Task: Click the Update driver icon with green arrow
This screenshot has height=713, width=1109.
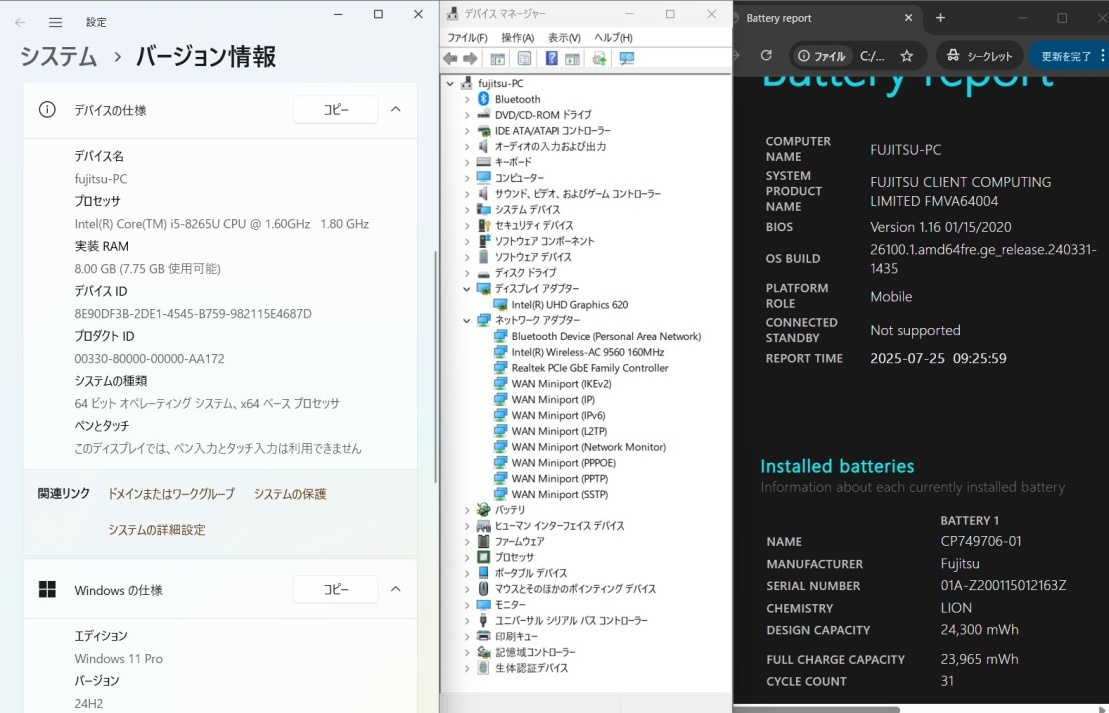Action: coord(599,59)
